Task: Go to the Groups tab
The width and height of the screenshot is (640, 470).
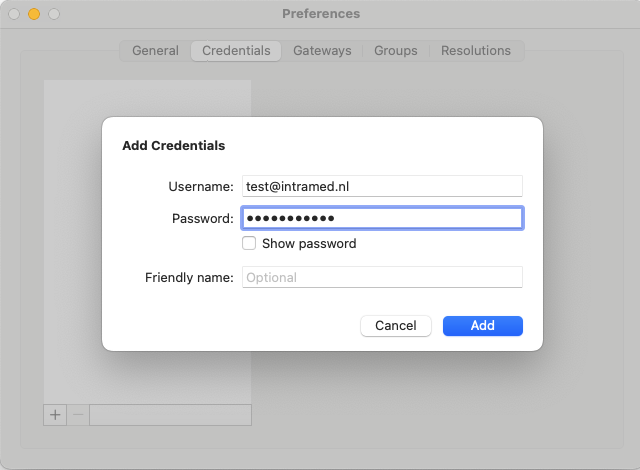Action: click(x=396, y=51)
